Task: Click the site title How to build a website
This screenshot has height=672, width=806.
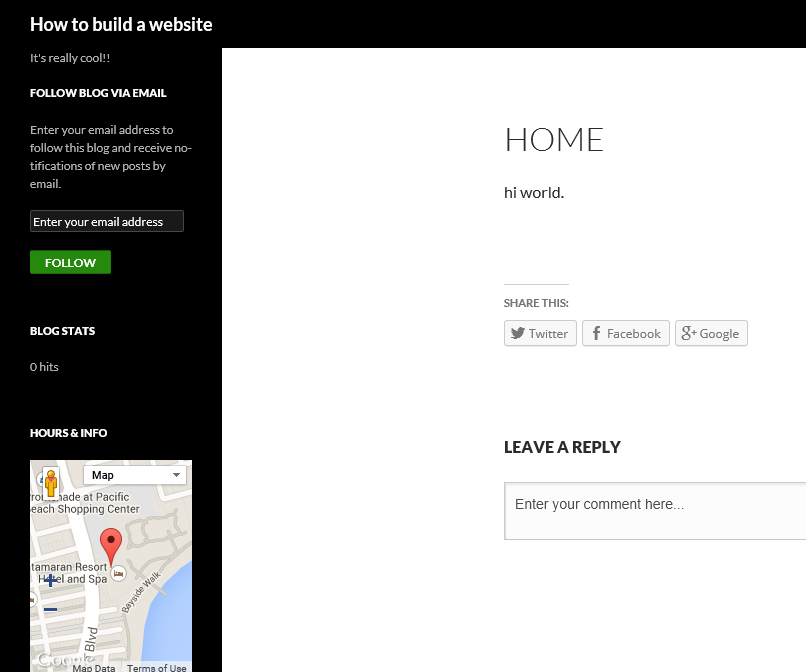Action: click(121, 24)
